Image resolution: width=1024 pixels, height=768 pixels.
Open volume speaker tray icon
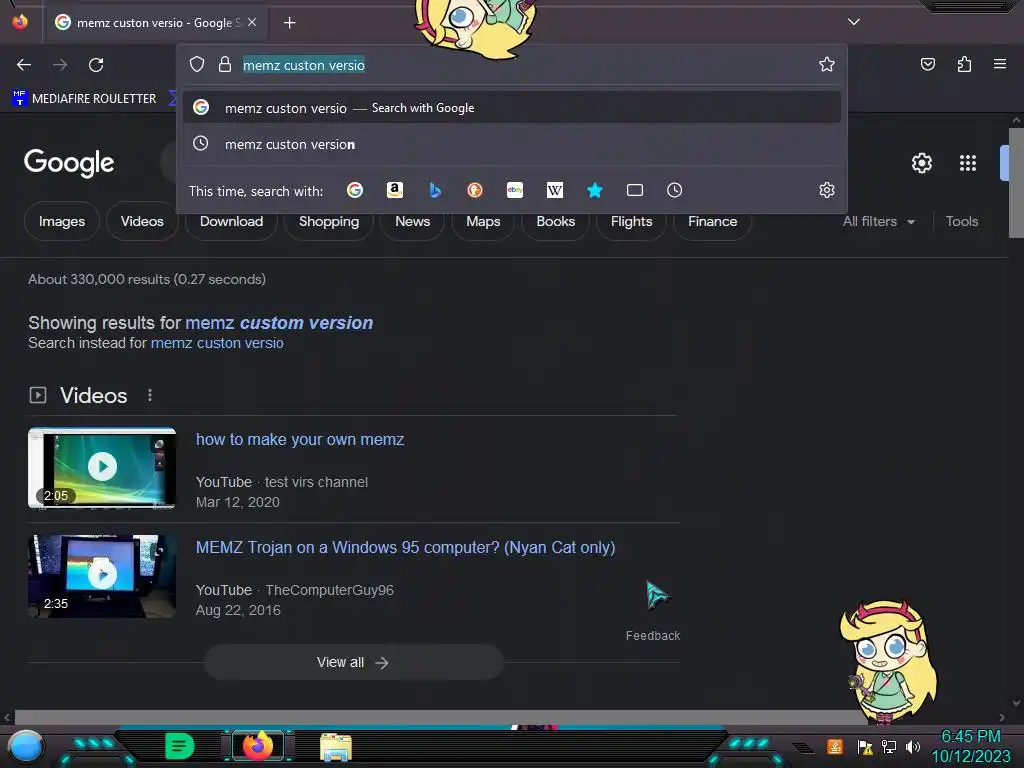[x=913, y=746]
